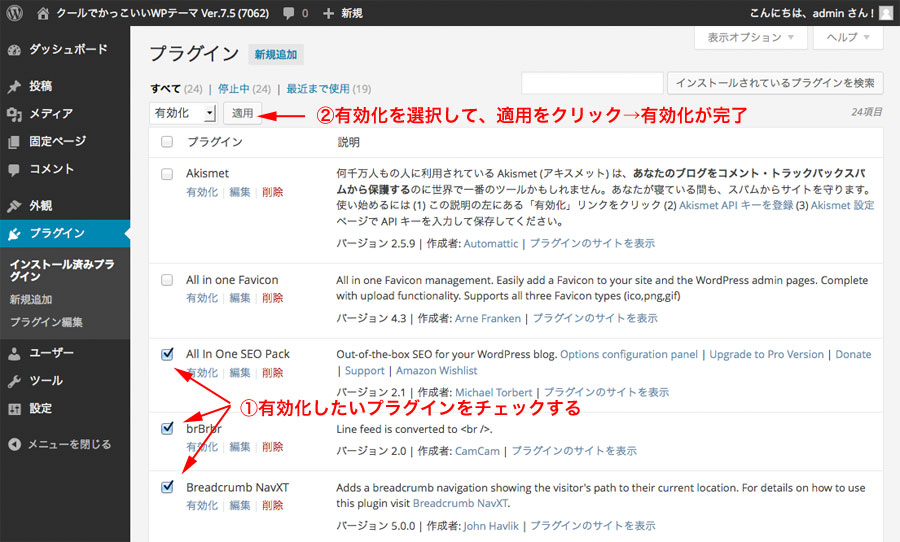Filter by 最近まで使用 (19) plugins

coord(329,89)
